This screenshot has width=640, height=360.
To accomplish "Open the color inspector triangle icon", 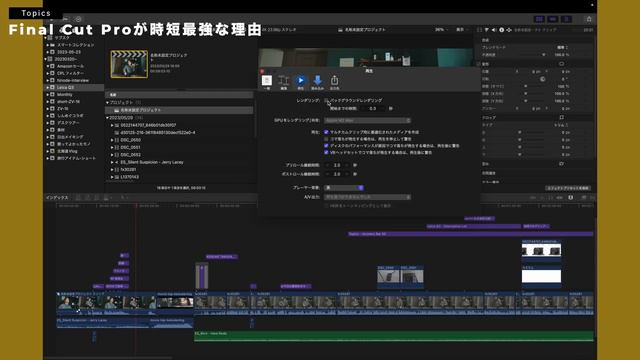I will 487,30.
